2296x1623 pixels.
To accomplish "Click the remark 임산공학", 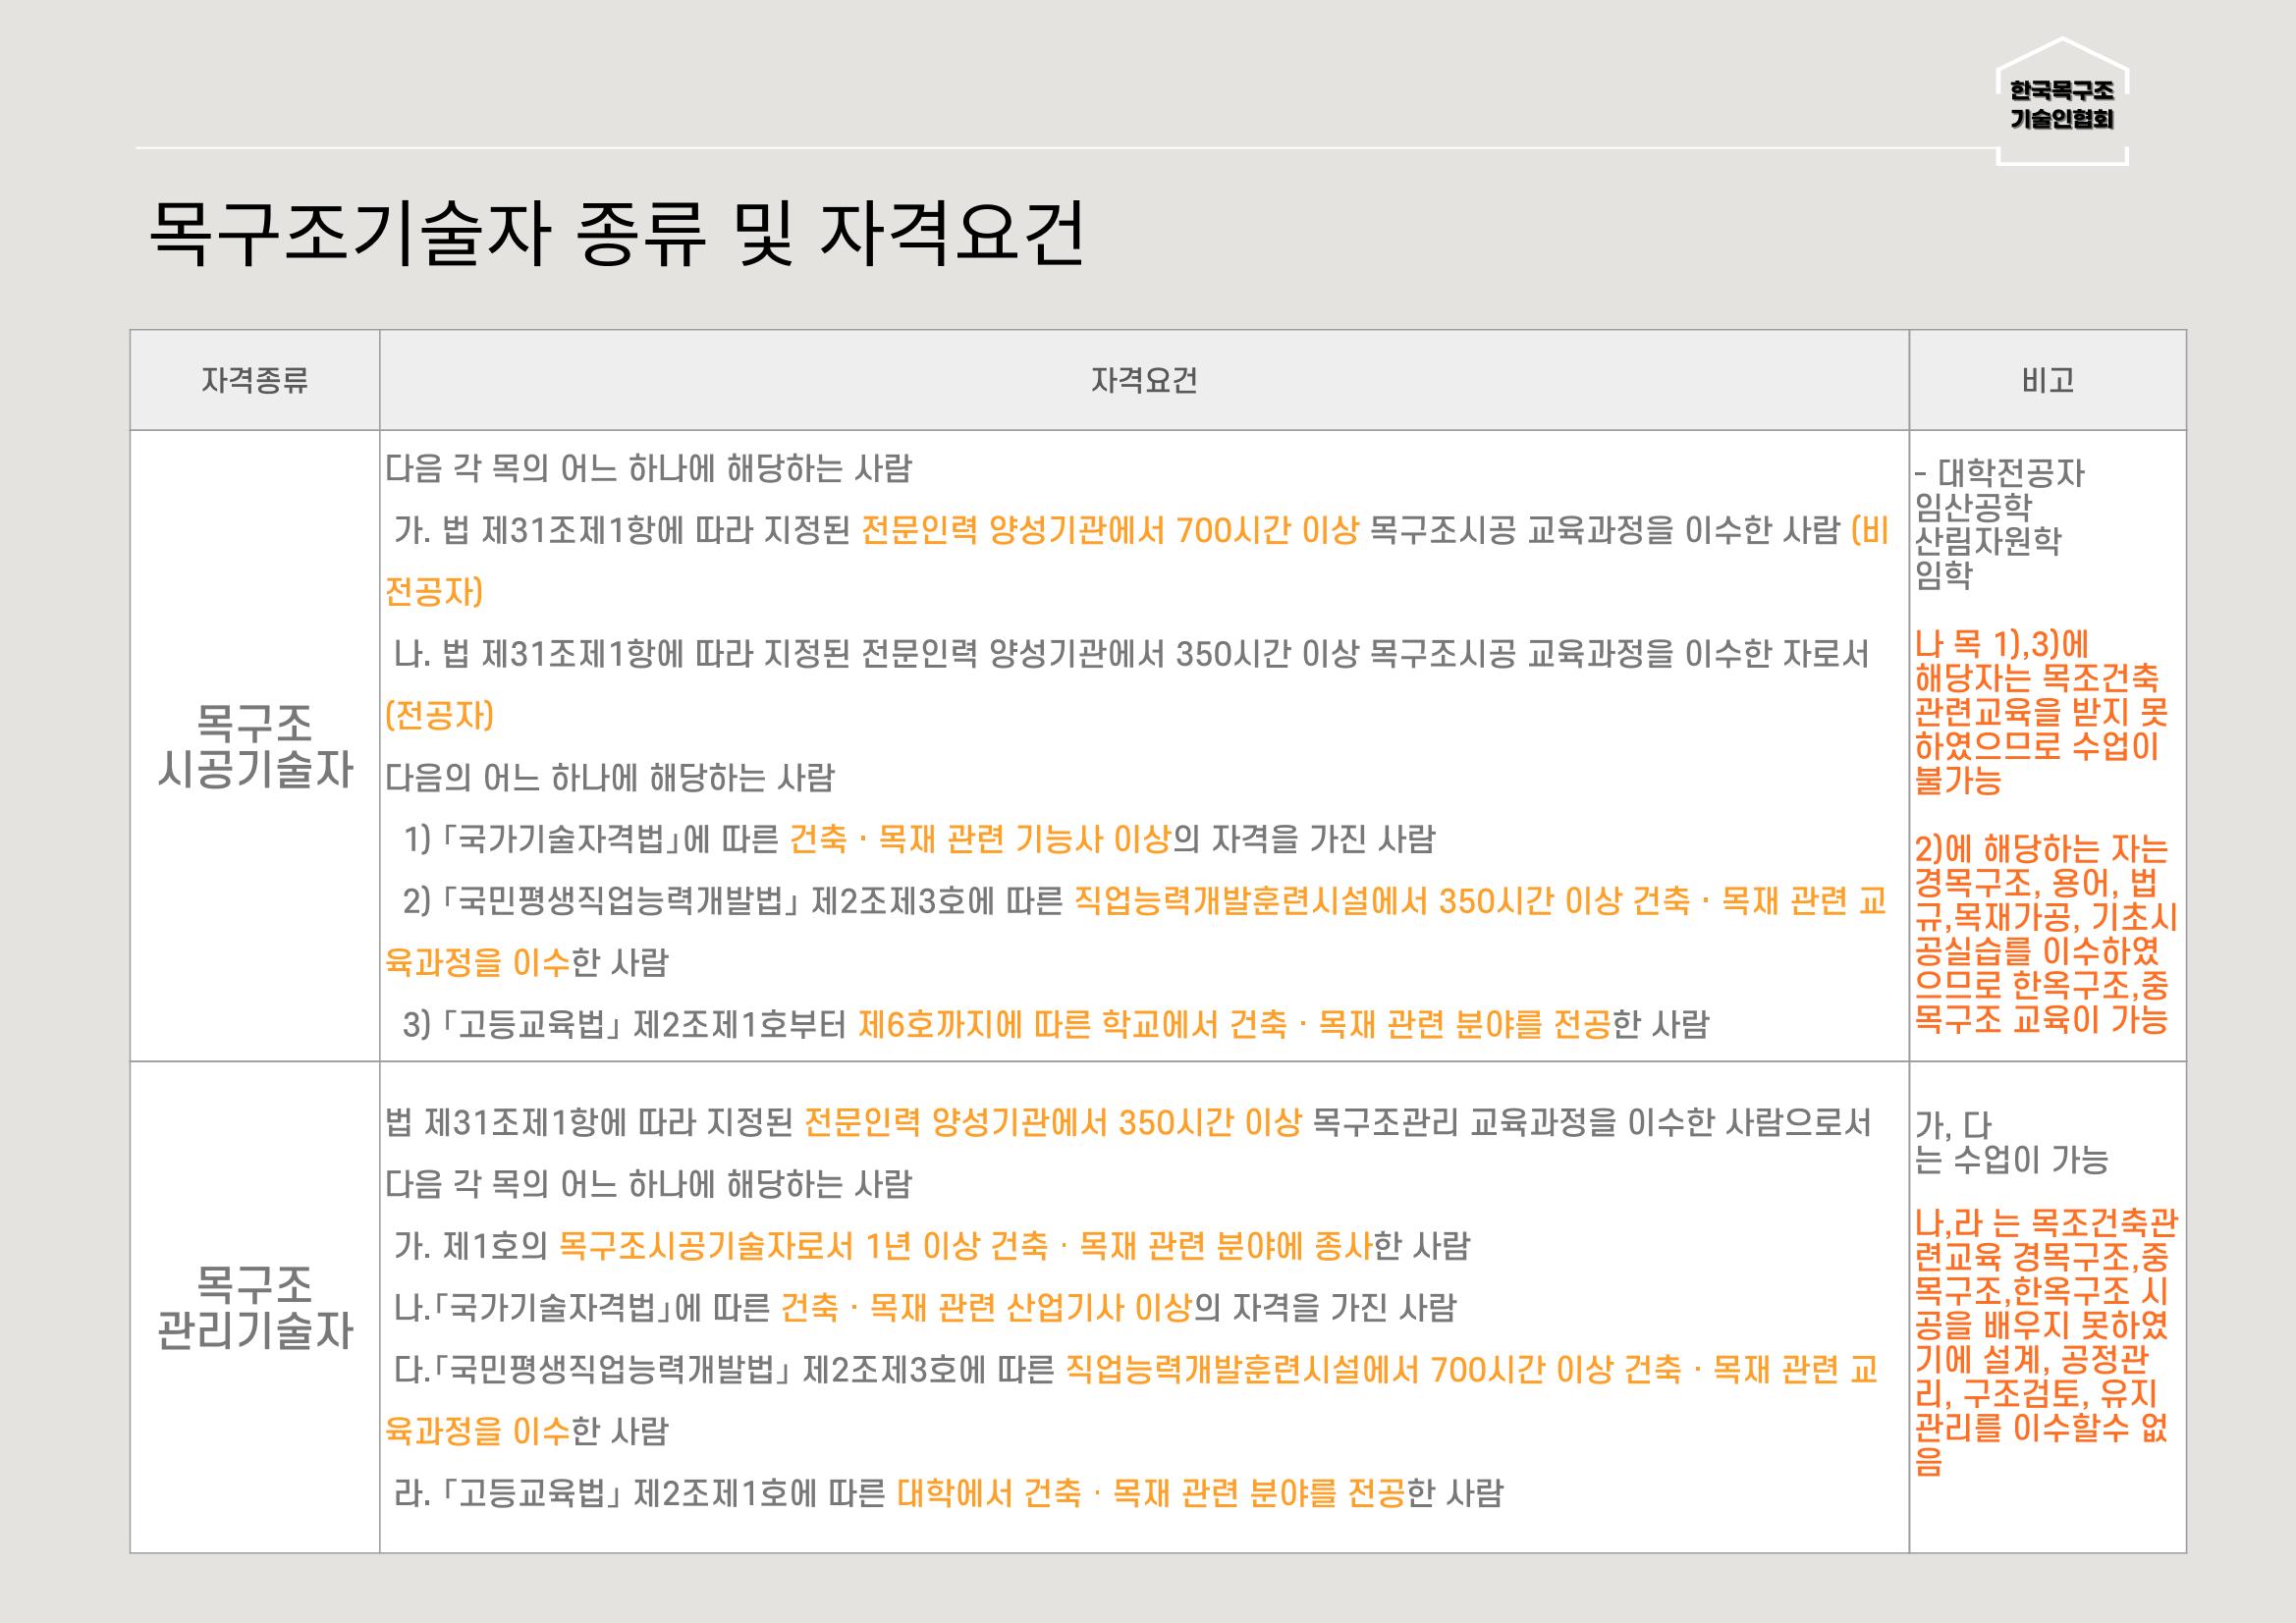I will pyautogui.click(x=1973, y=507).
